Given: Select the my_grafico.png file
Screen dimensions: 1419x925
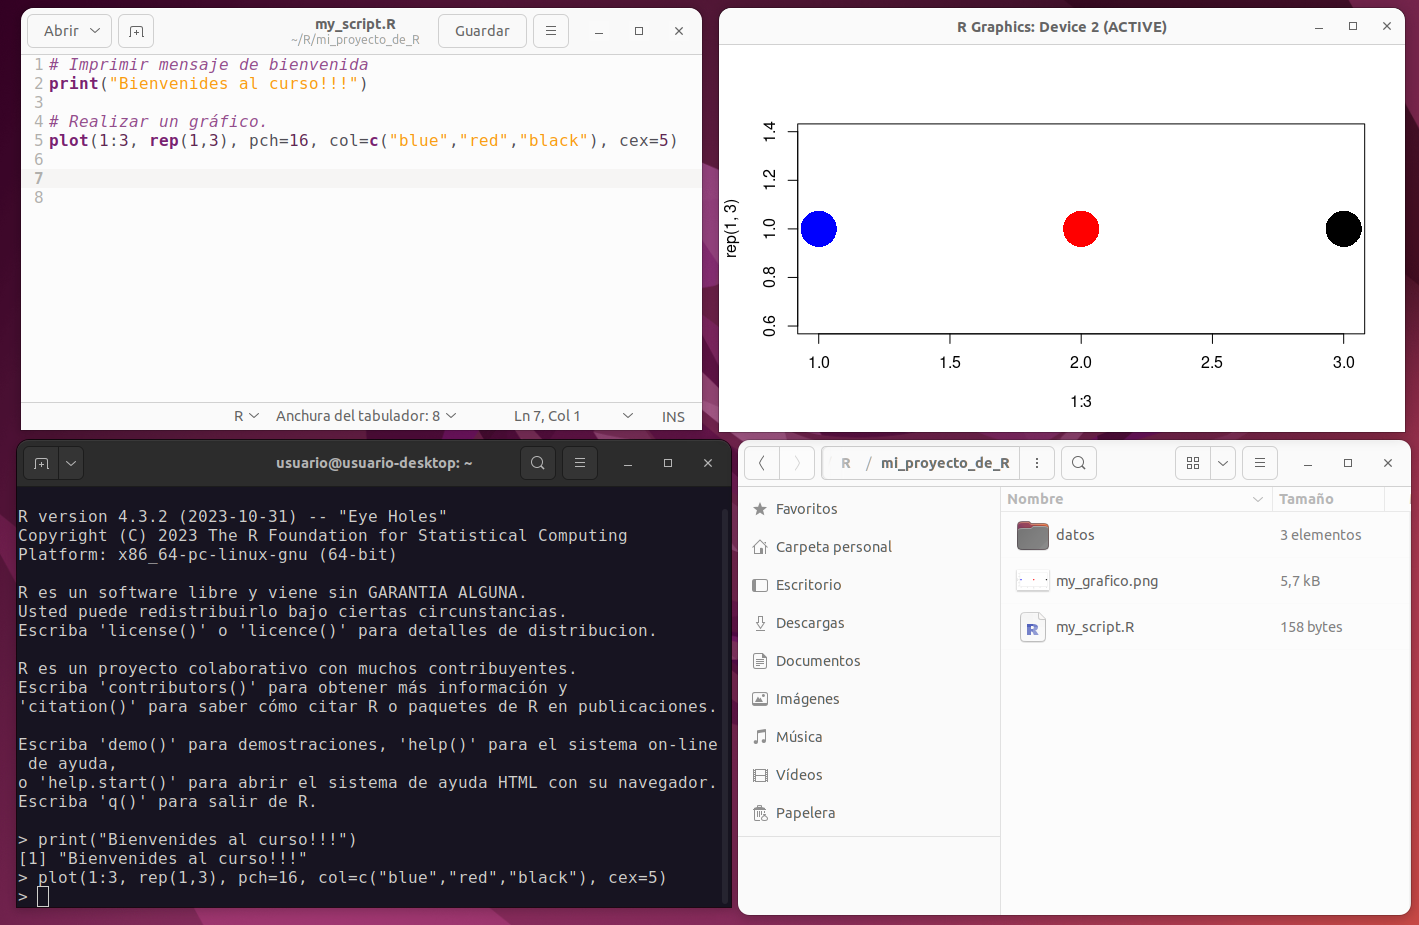Looking at the screenshot, I should pyautogui.click(x=1106, y=581).
